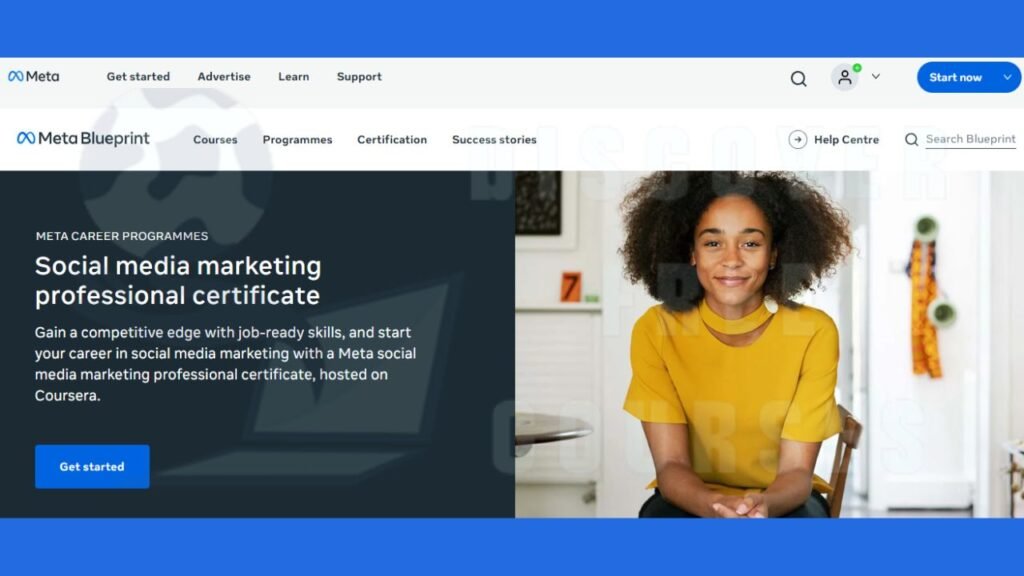Click the Help Centre arrow icon
This screenshot has width=1024, height=576.
797,139
